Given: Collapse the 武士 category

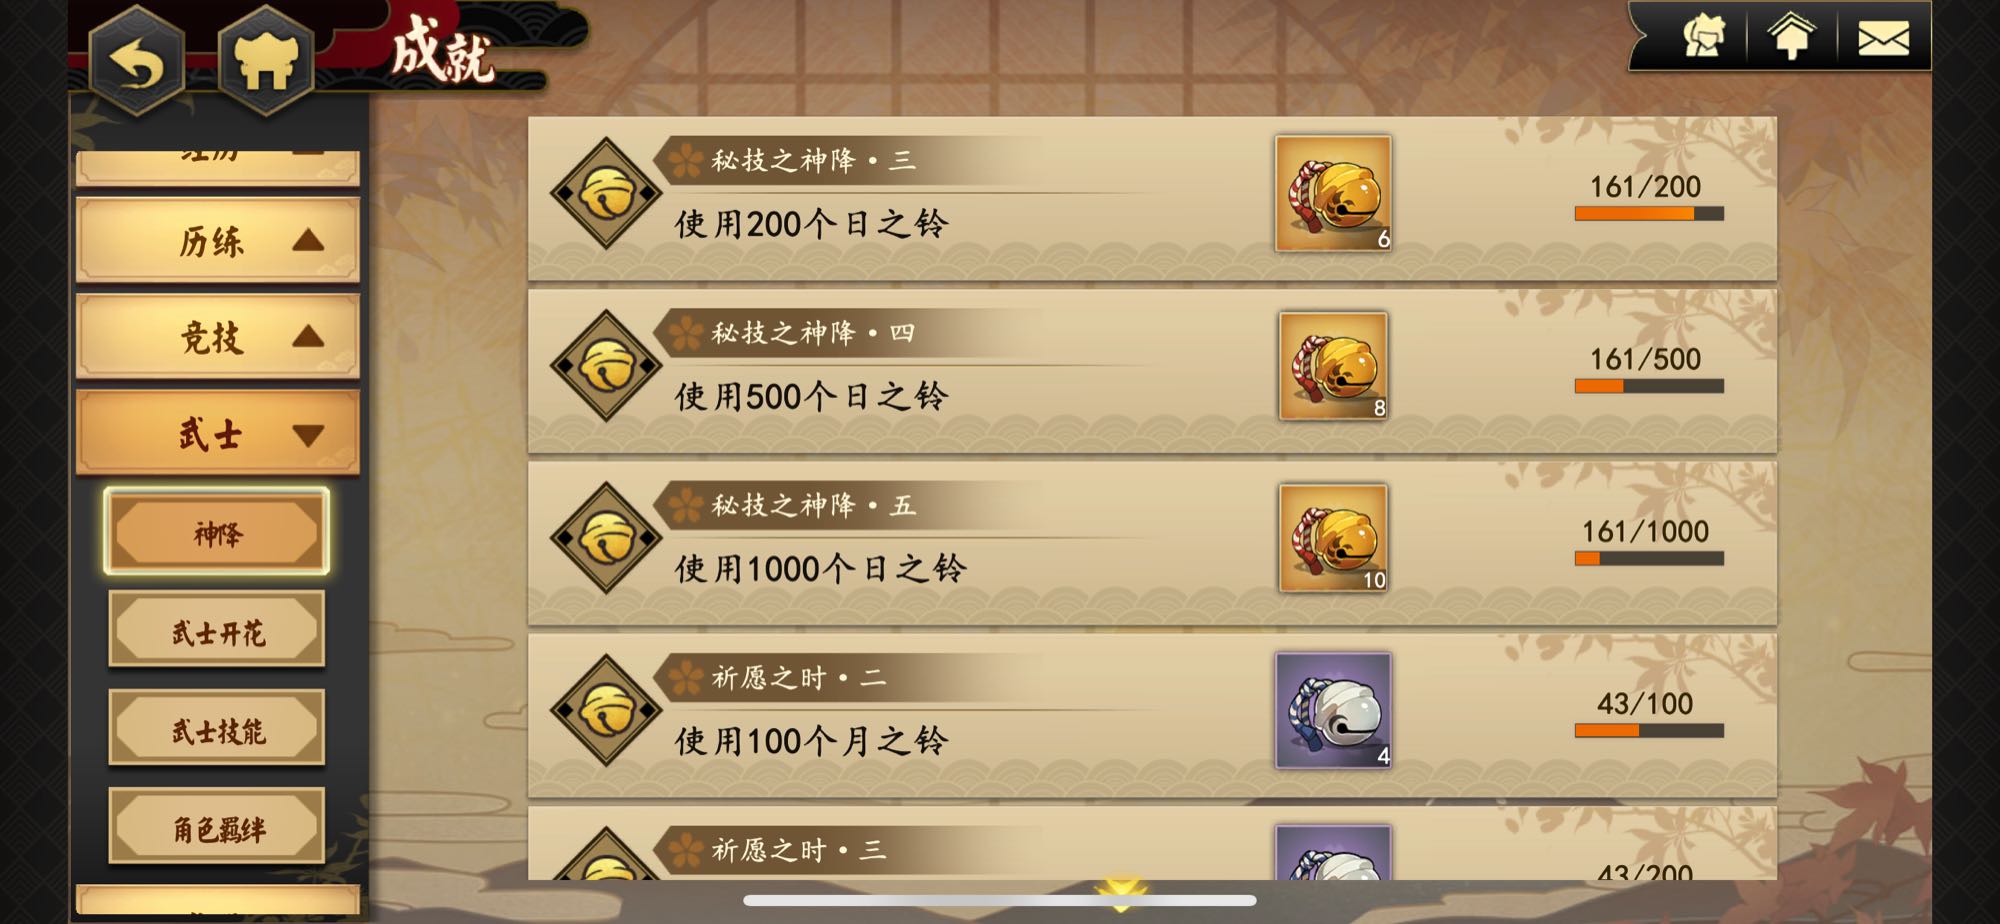Looking at the screenshot, I should point(218,433).
